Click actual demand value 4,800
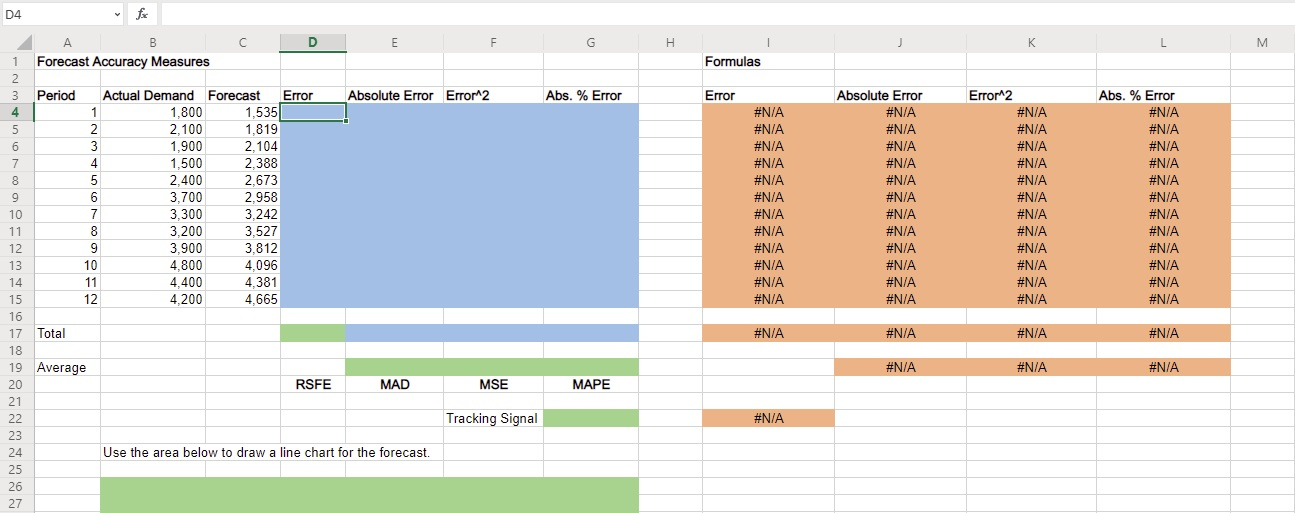The height and width of the screenshot is (513, 1295). (x=152, y=265)
